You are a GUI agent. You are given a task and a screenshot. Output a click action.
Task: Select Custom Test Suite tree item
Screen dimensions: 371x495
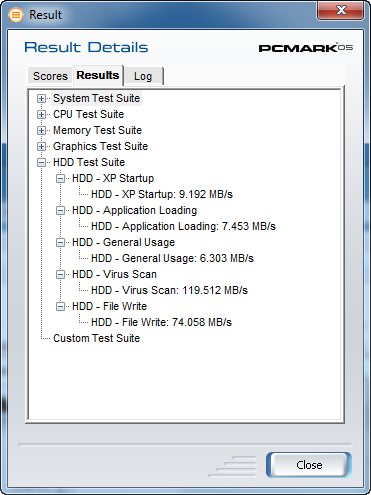96,338
